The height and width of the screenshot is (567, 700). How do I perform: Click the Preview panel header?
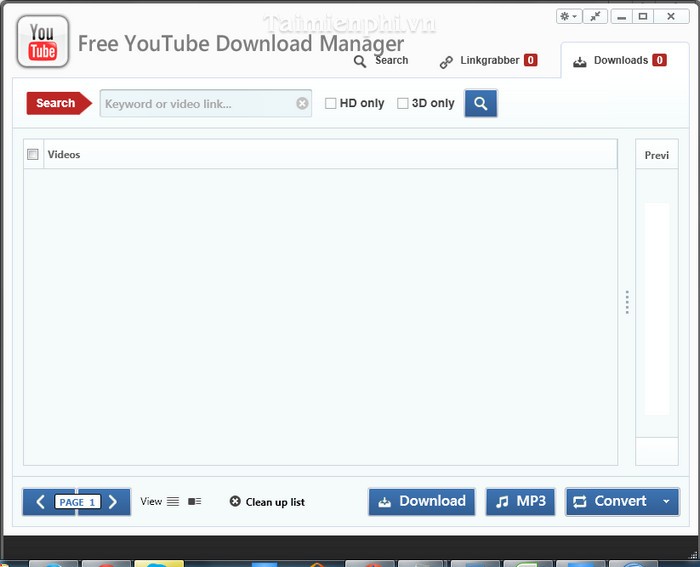tap(657, 155)
